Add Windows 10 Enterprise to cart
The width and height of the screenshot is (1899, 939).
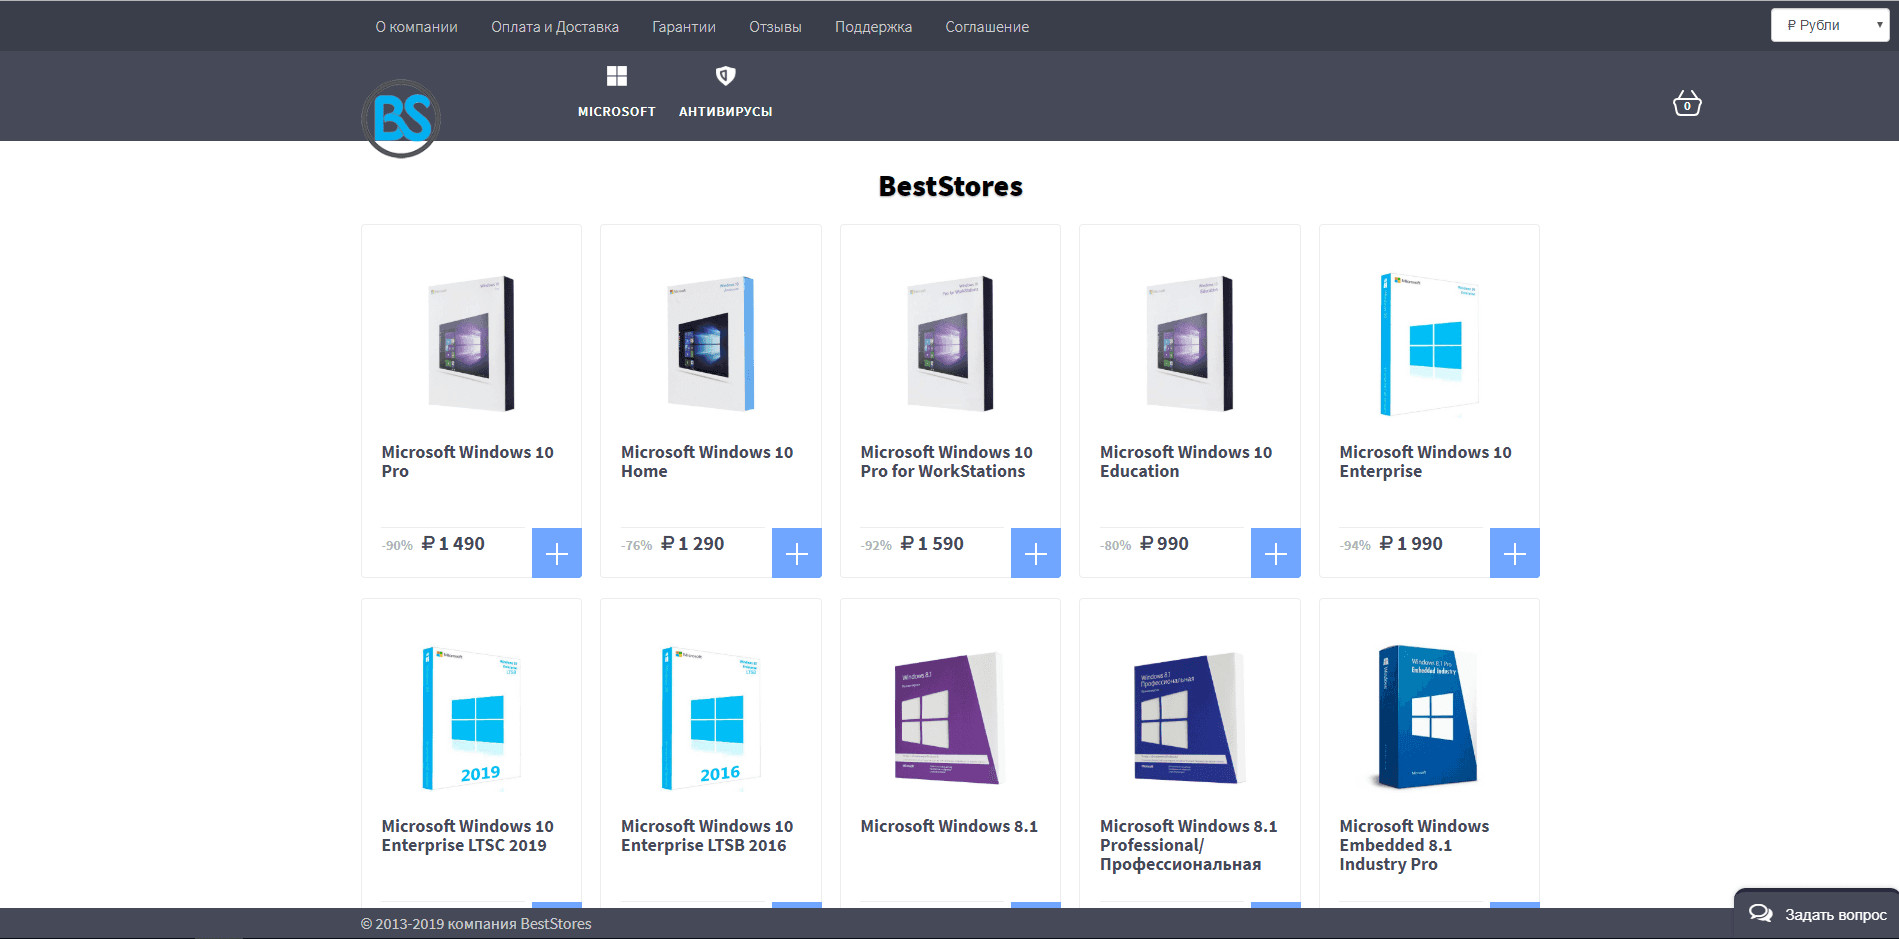(x=1514, y=553)
